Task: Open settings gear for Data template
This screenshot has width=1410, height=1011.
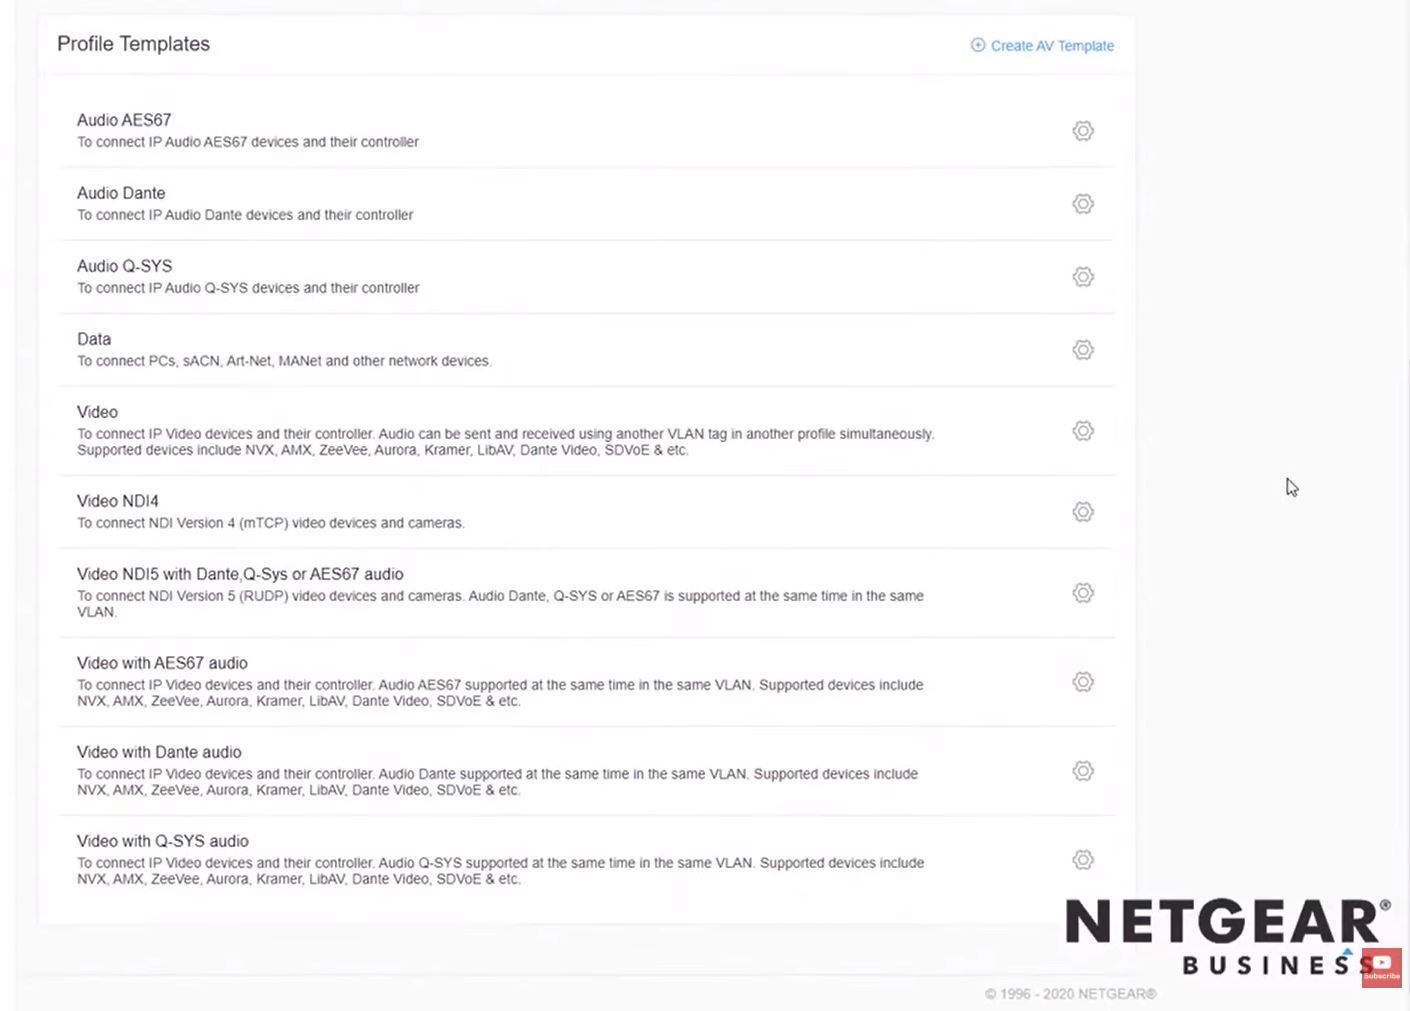Action: 1083,350
